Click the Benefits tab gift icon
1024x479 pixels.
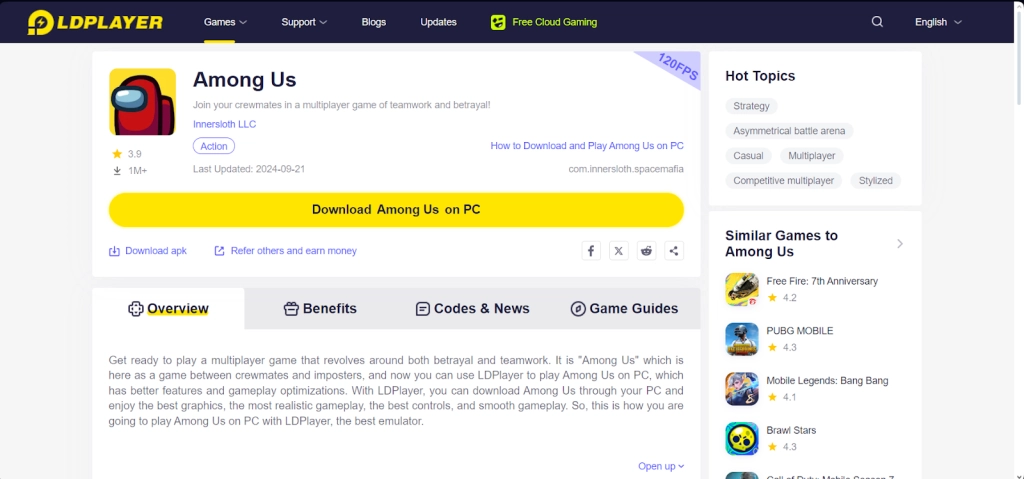(291, 308)
